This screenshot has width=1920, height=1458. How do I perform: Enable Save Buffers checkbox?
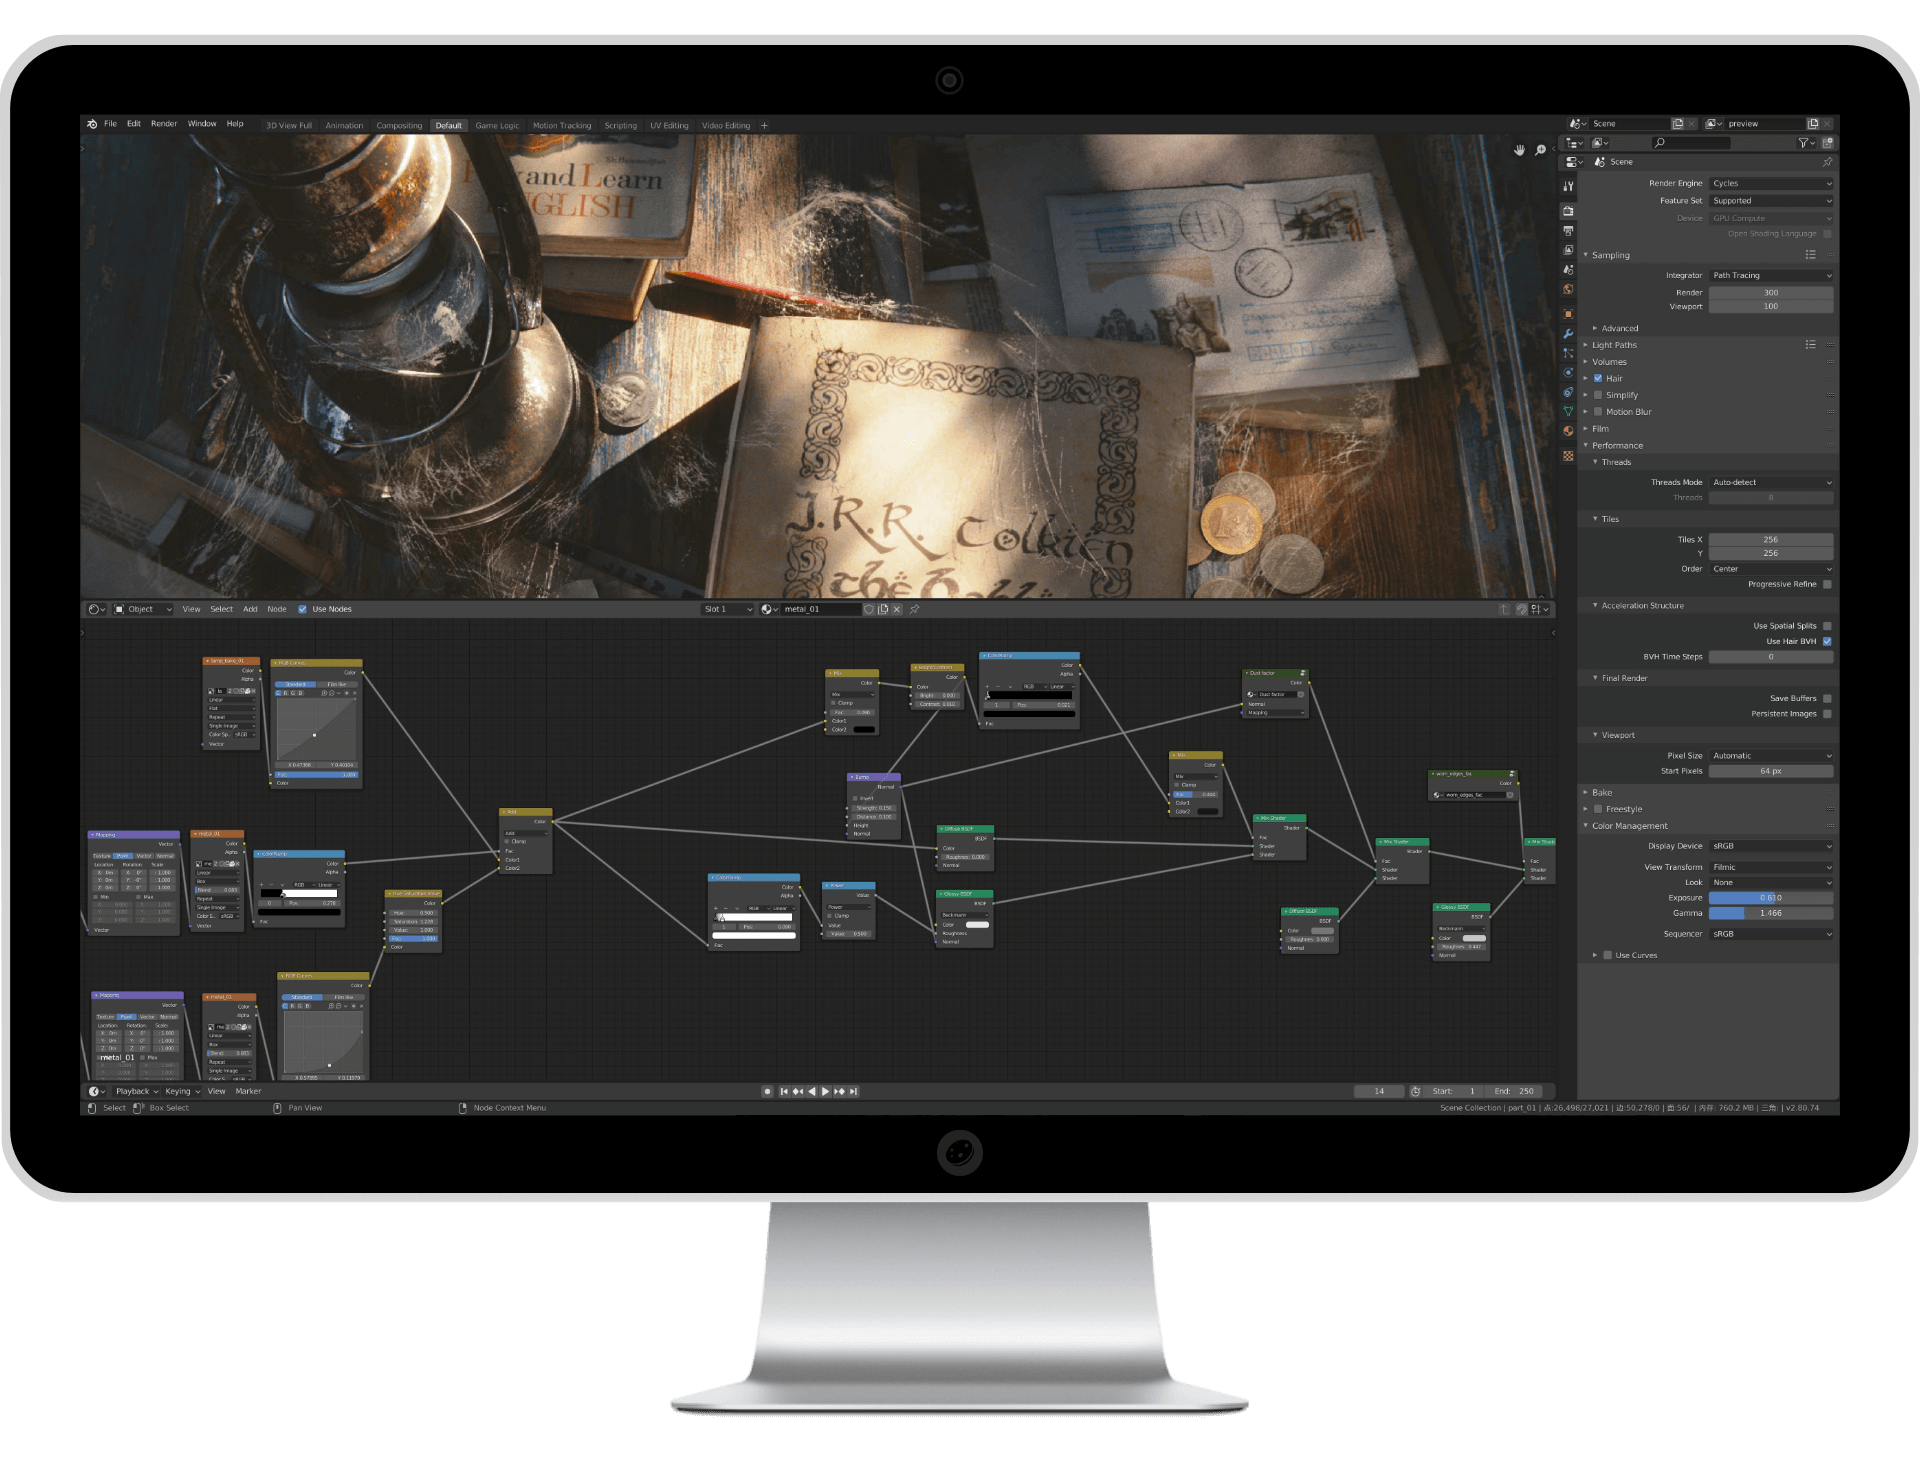click(1827, 699)
